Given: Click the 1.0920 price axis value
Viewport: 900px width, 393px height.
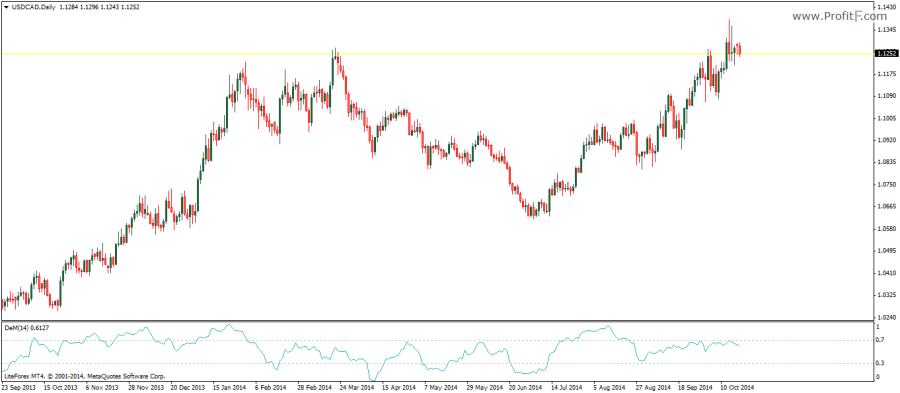Looking at the screenshot, I should click(x=885, y=140).
